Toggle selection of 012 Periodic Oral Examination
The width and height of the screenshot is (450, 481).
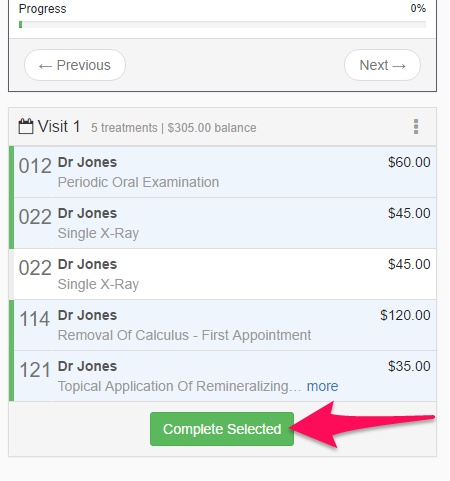pos(223,172)
